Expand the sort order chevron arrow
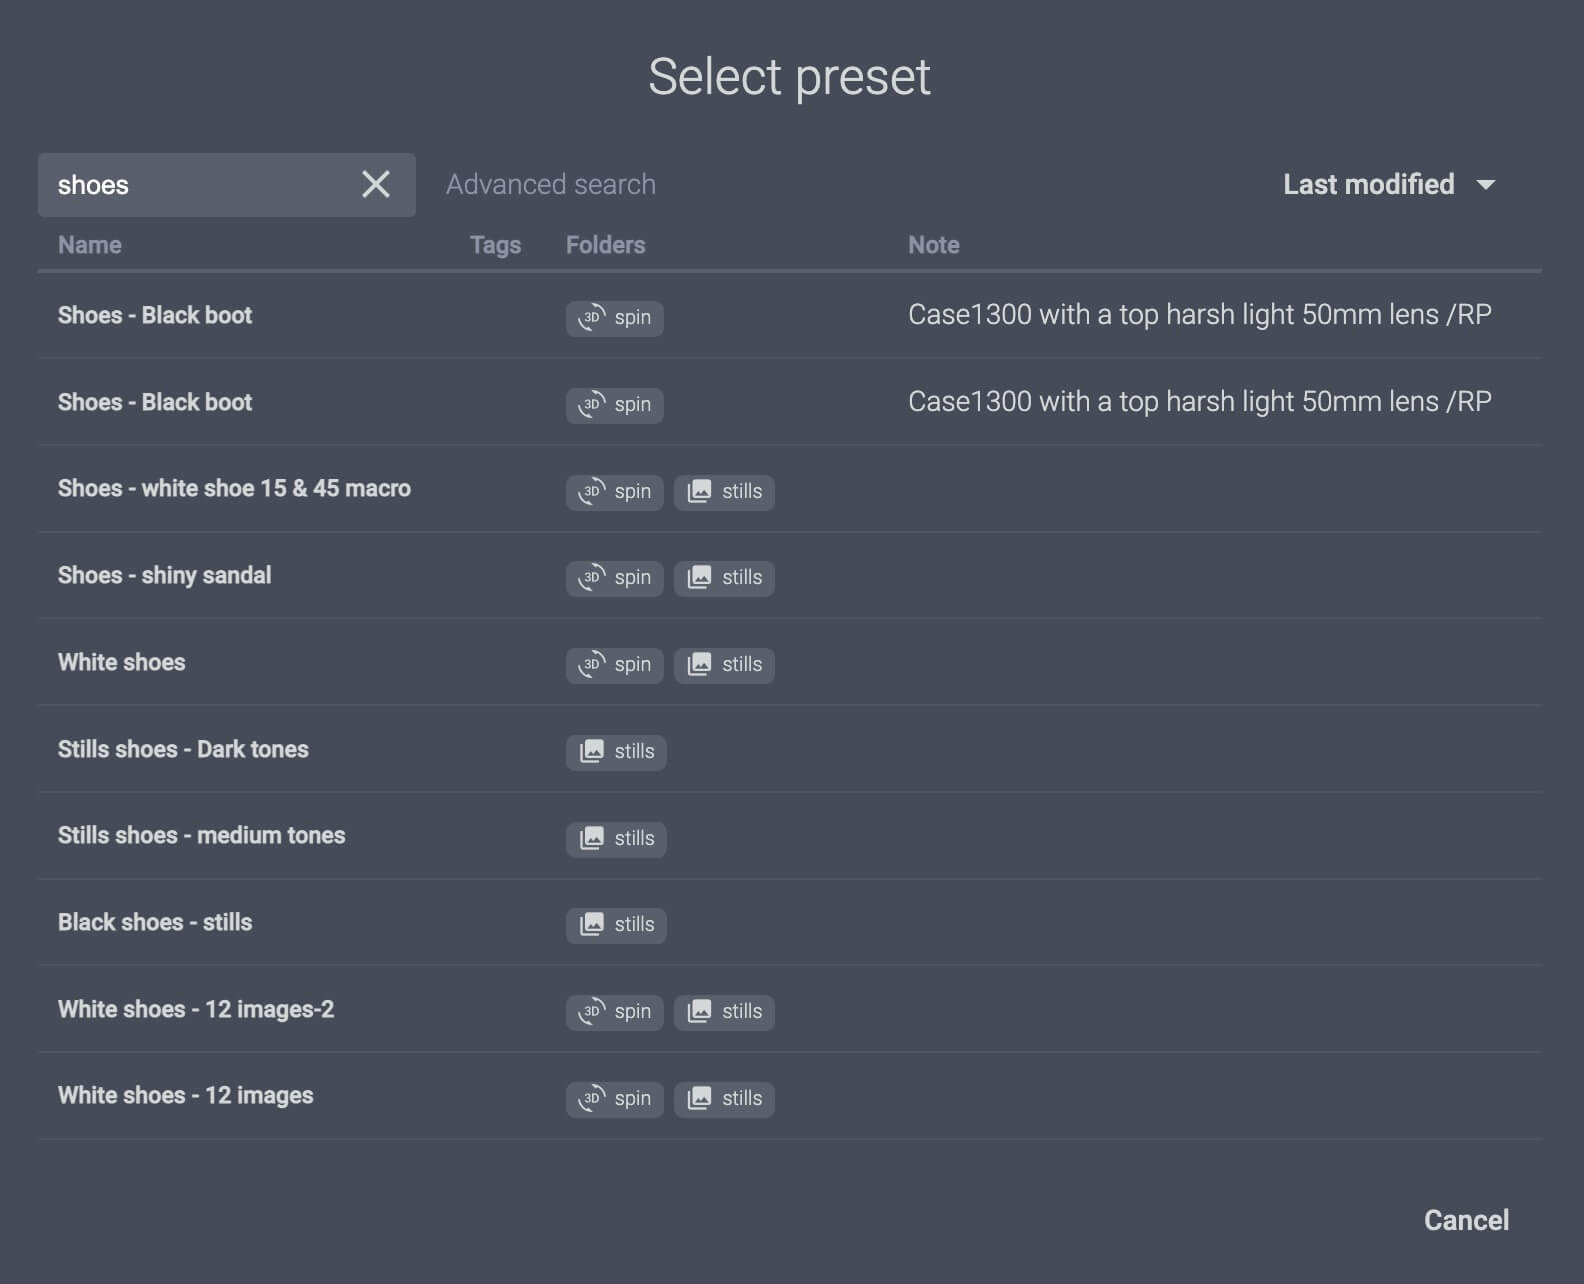 tap(1487, 185)
